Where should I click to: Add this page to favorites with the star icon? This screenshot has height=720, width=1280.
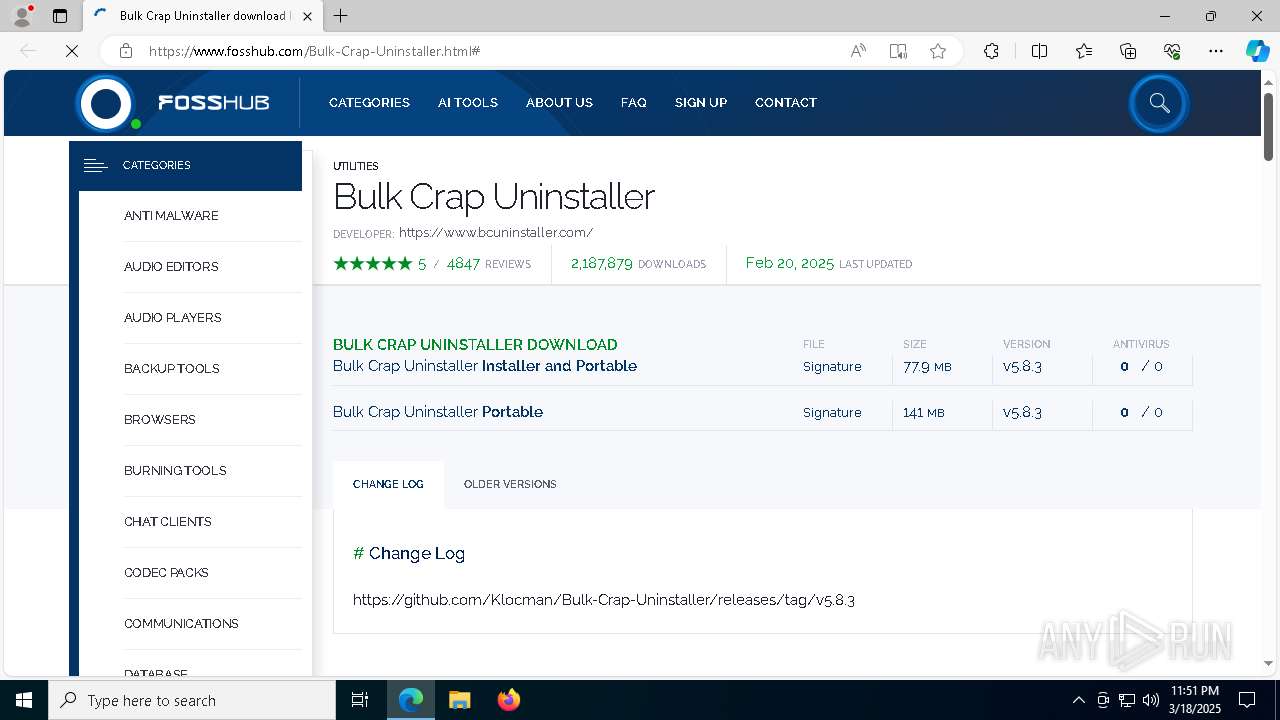(938, 51)
